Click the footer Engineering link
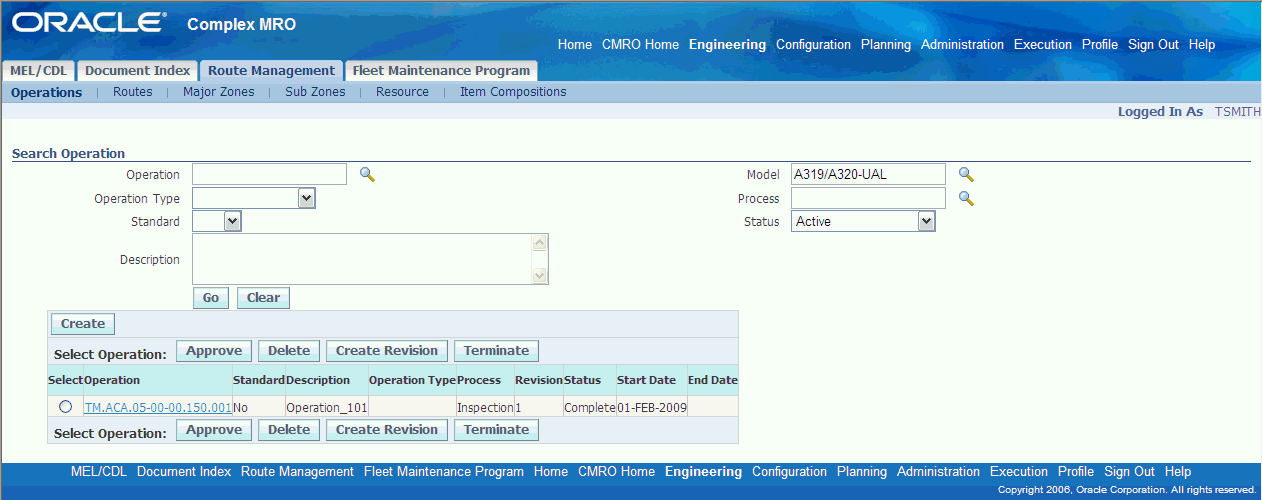Screen dimensions: 1262x500 (703, 472)
